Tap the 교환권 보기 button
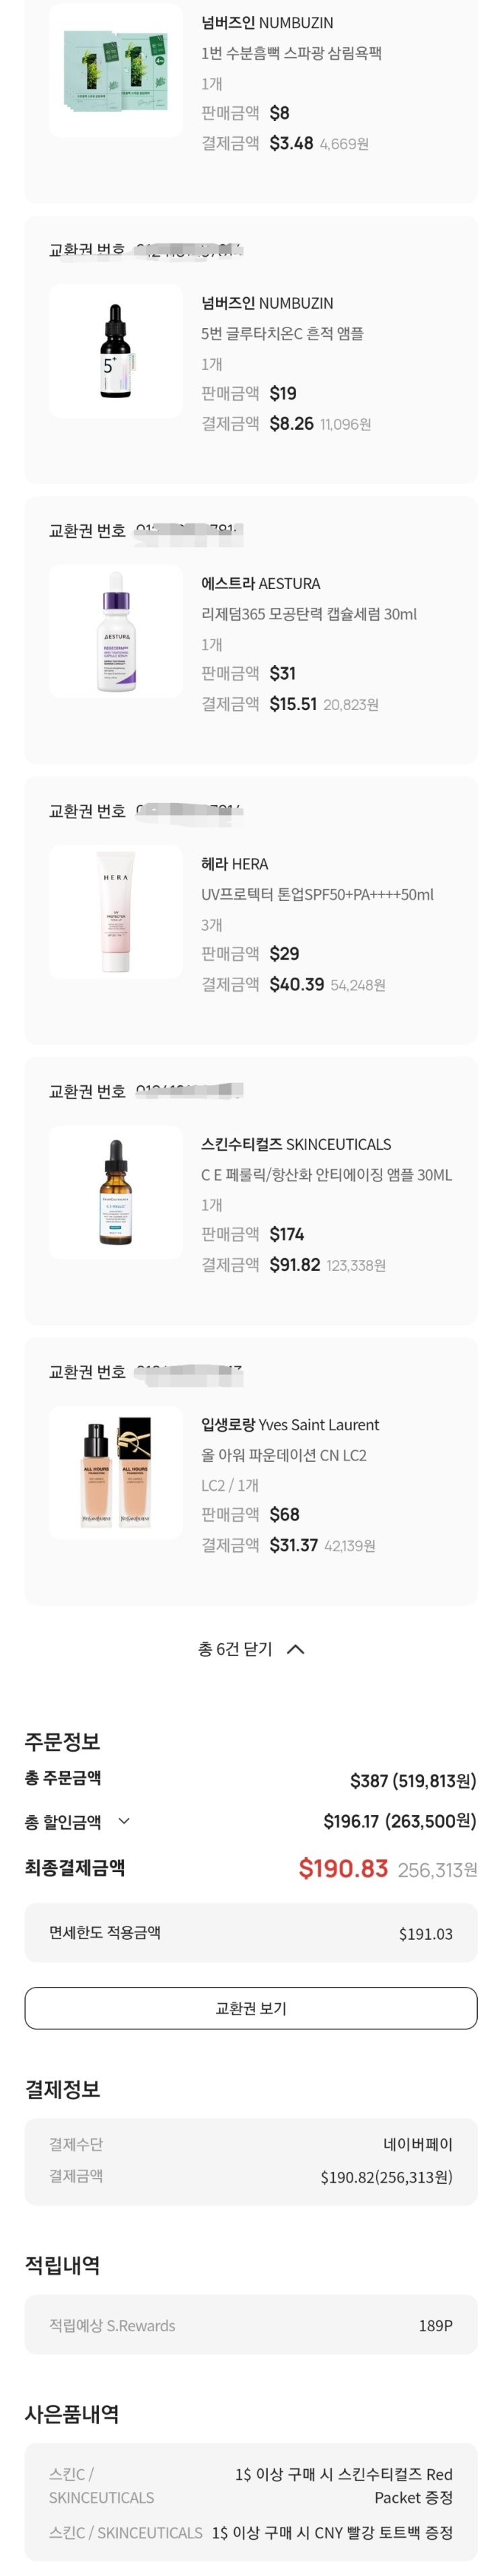This screenshot has width=500, height=2576. pyautogui.click(x=250, y=2008)
